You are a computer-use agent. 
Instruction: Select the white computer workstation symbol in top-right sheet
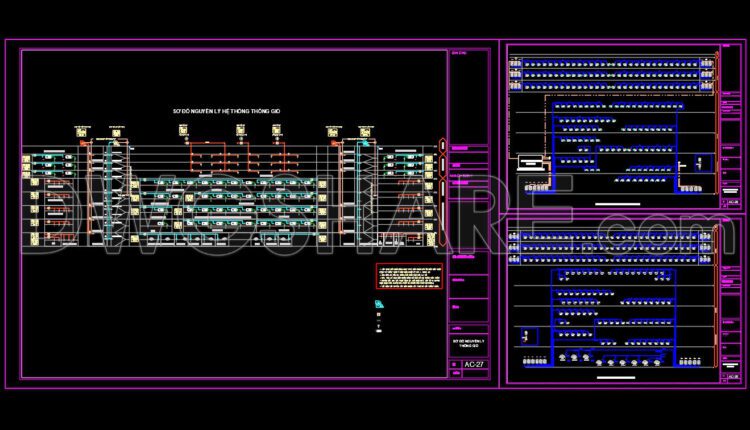[530, 163]
